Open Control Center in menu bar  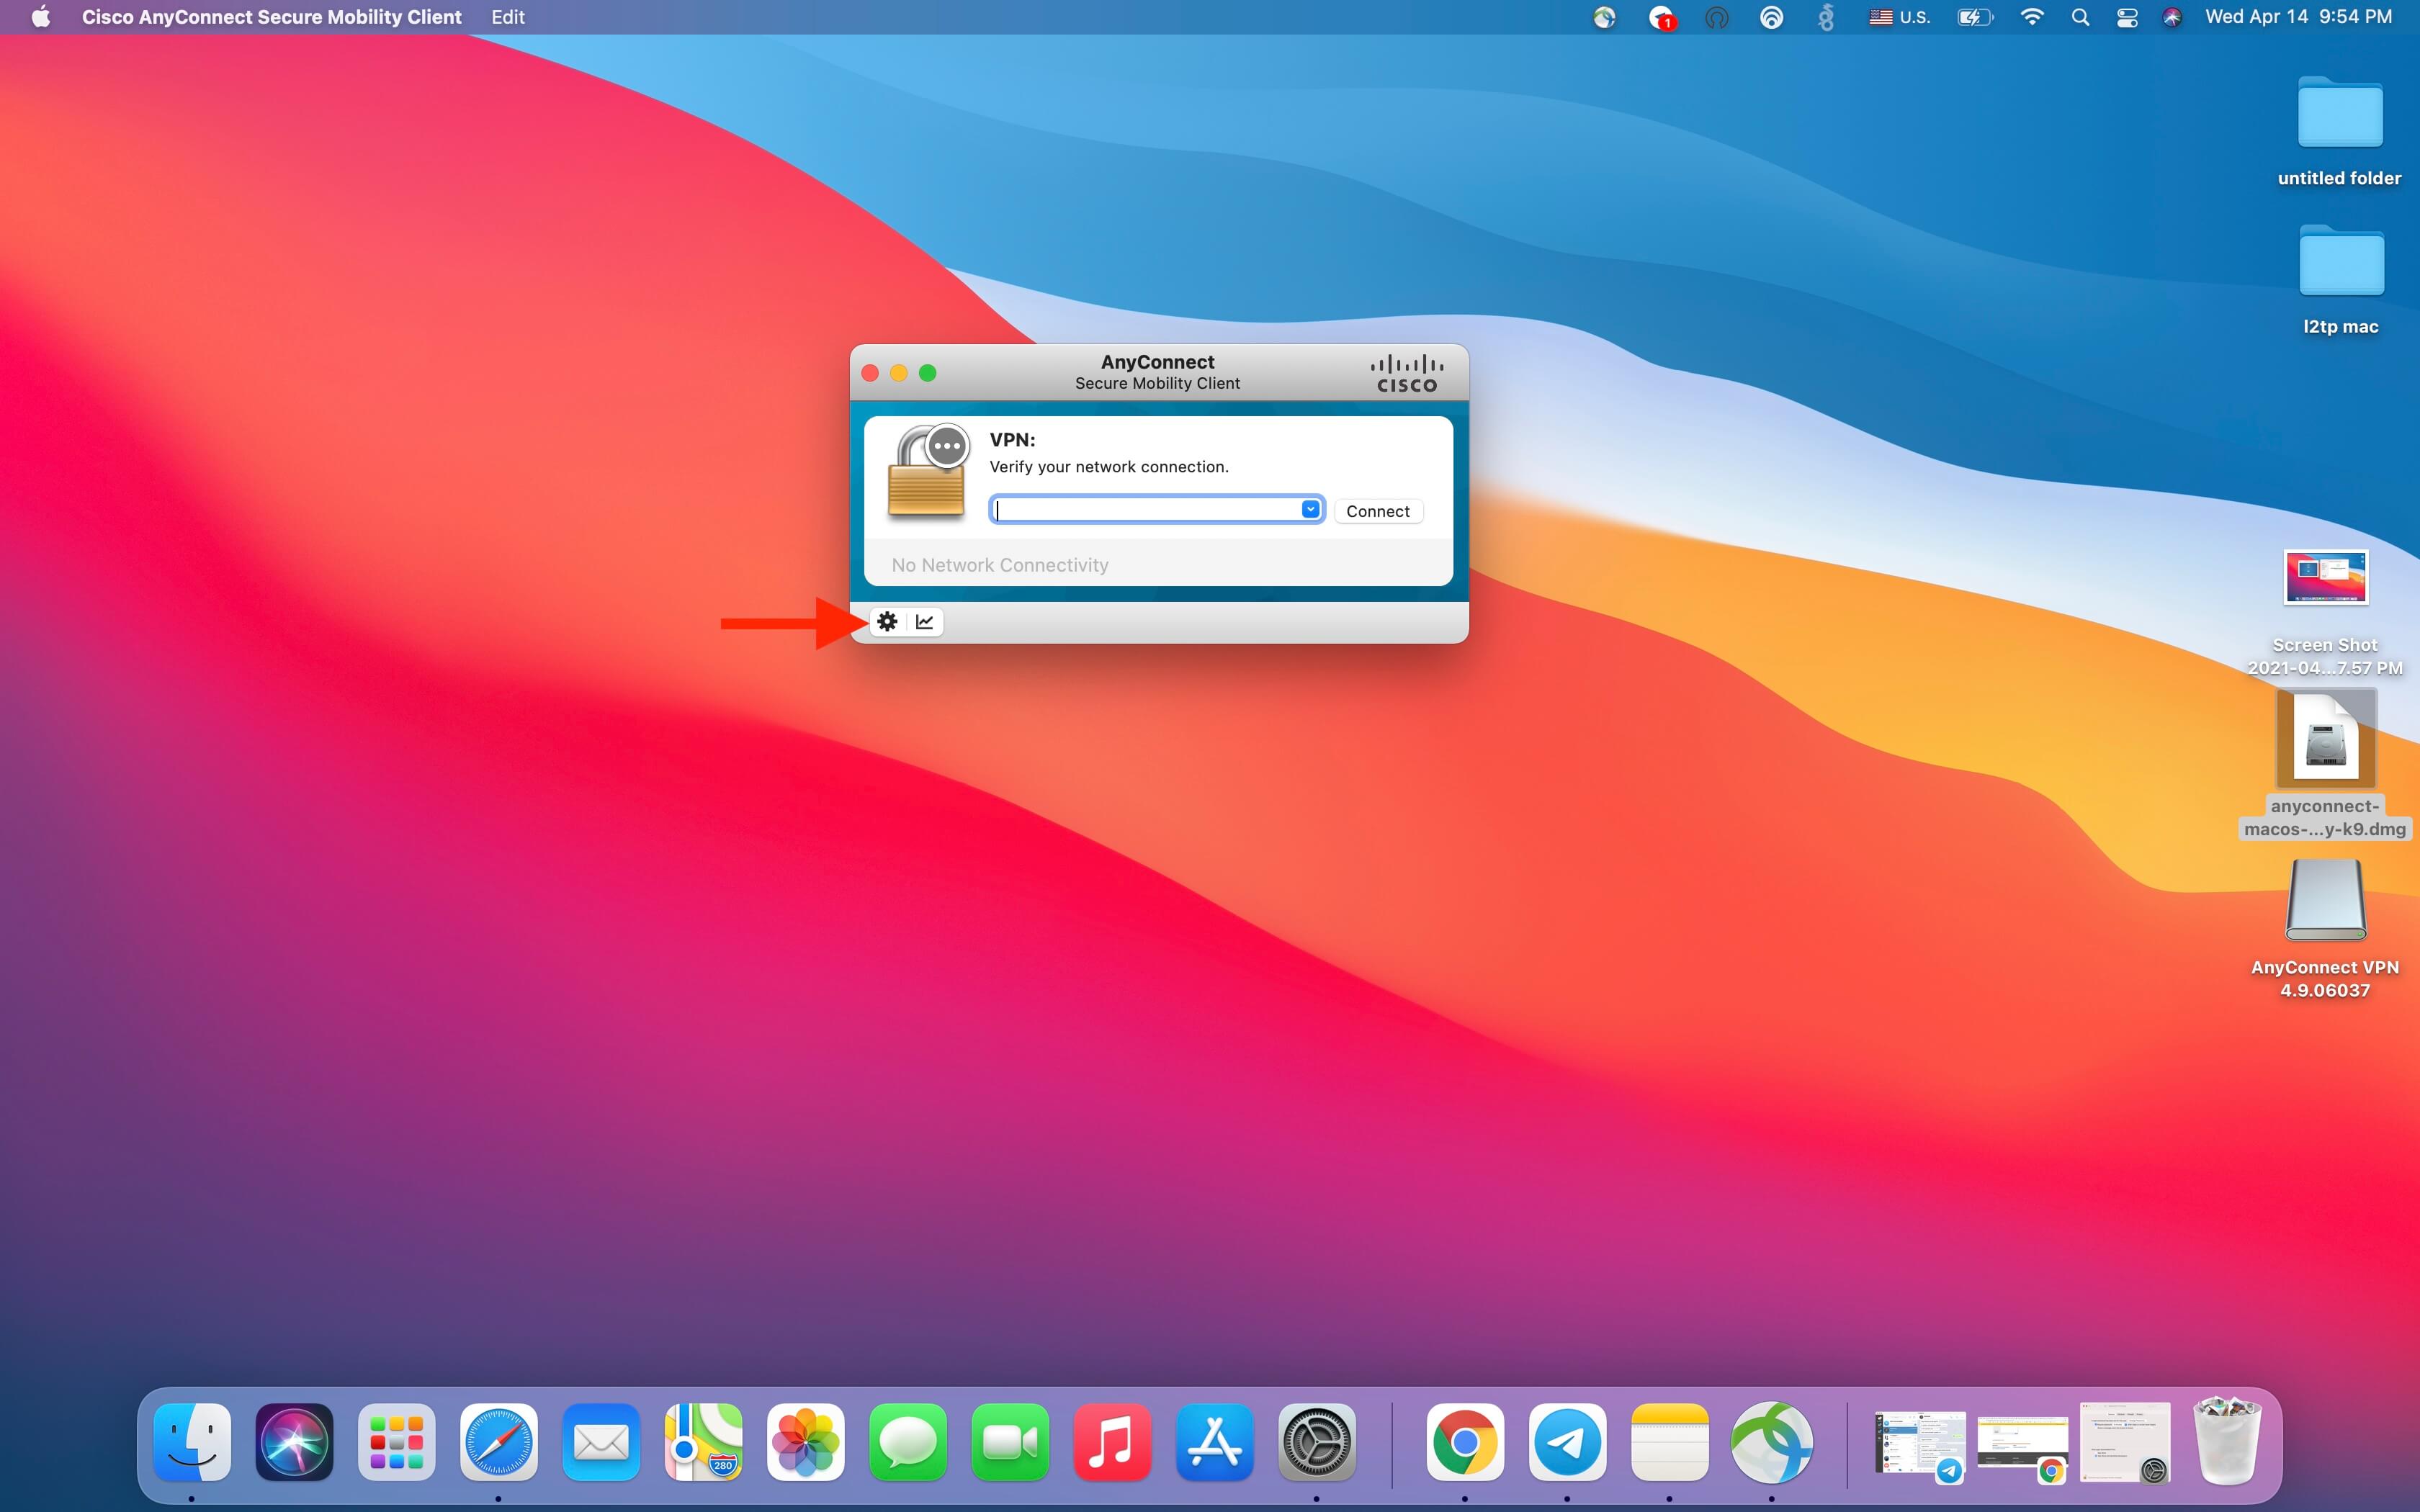pos(2127,17)
